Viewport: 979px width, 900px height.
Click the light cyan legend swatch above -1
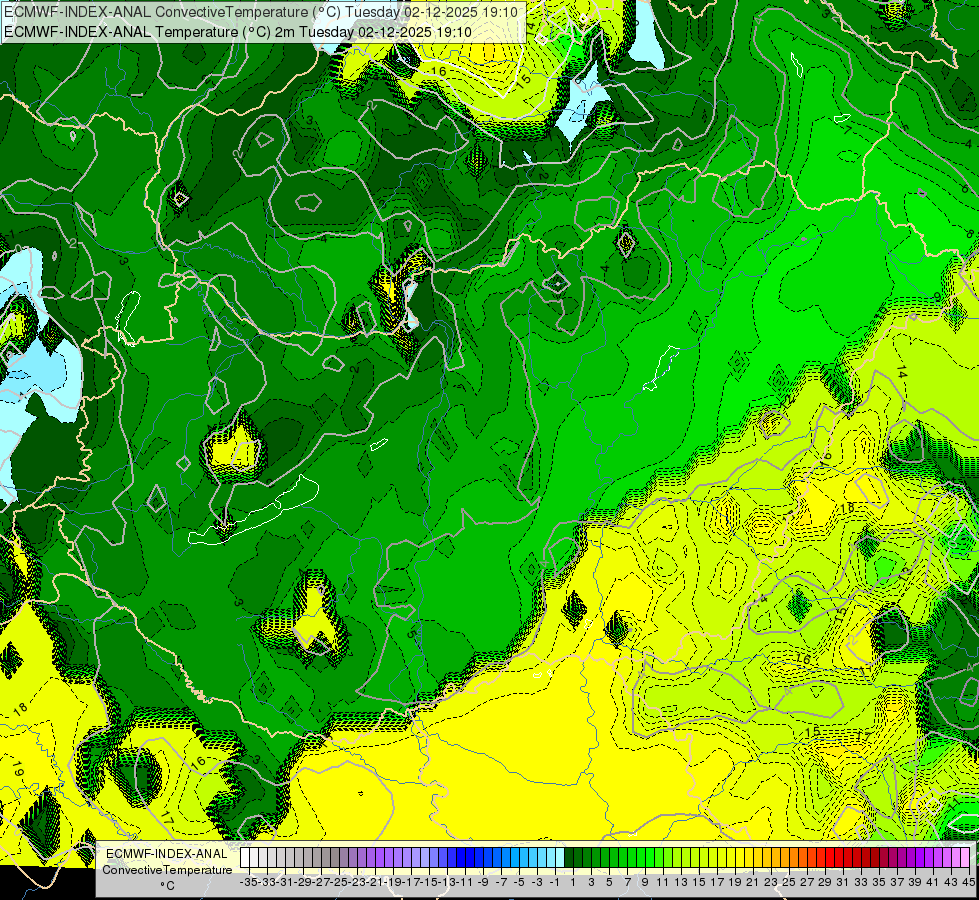551,857
